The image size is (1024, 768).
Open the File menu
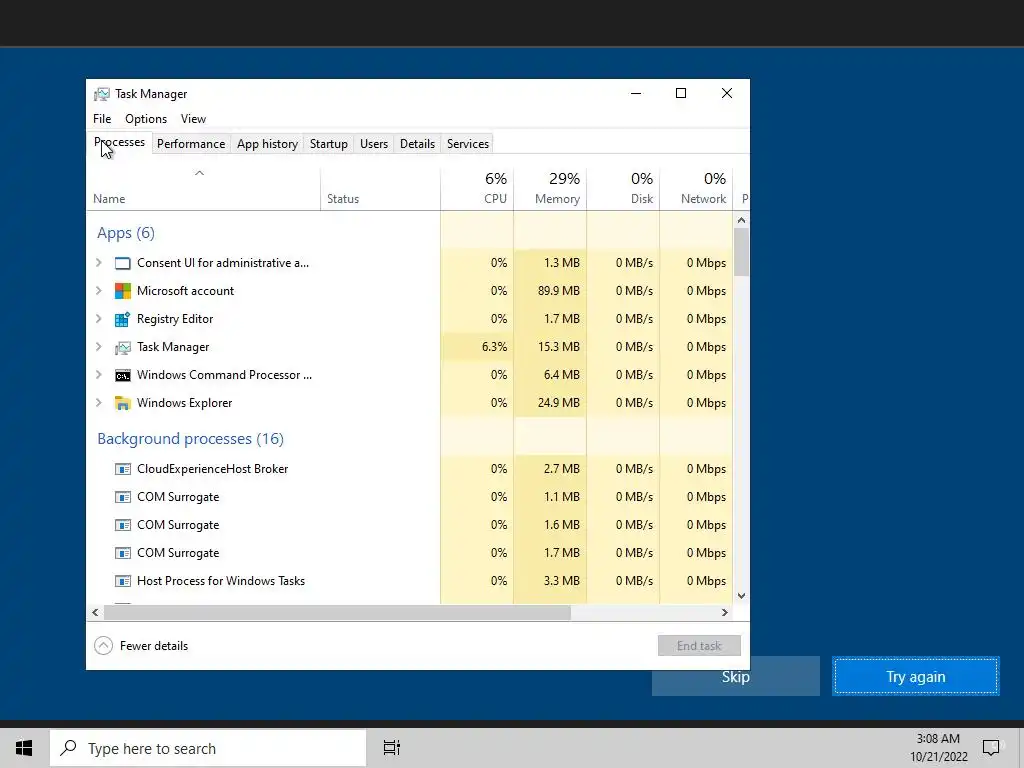pos(102,119)
